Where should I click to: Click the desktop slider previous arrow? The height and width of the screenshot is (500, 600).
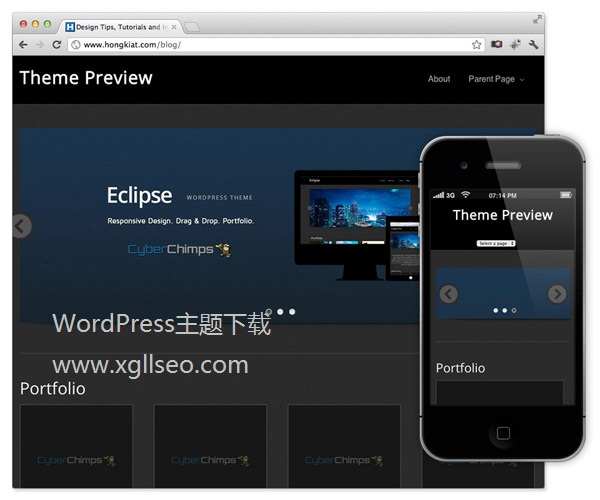click(x=21, y=226)
